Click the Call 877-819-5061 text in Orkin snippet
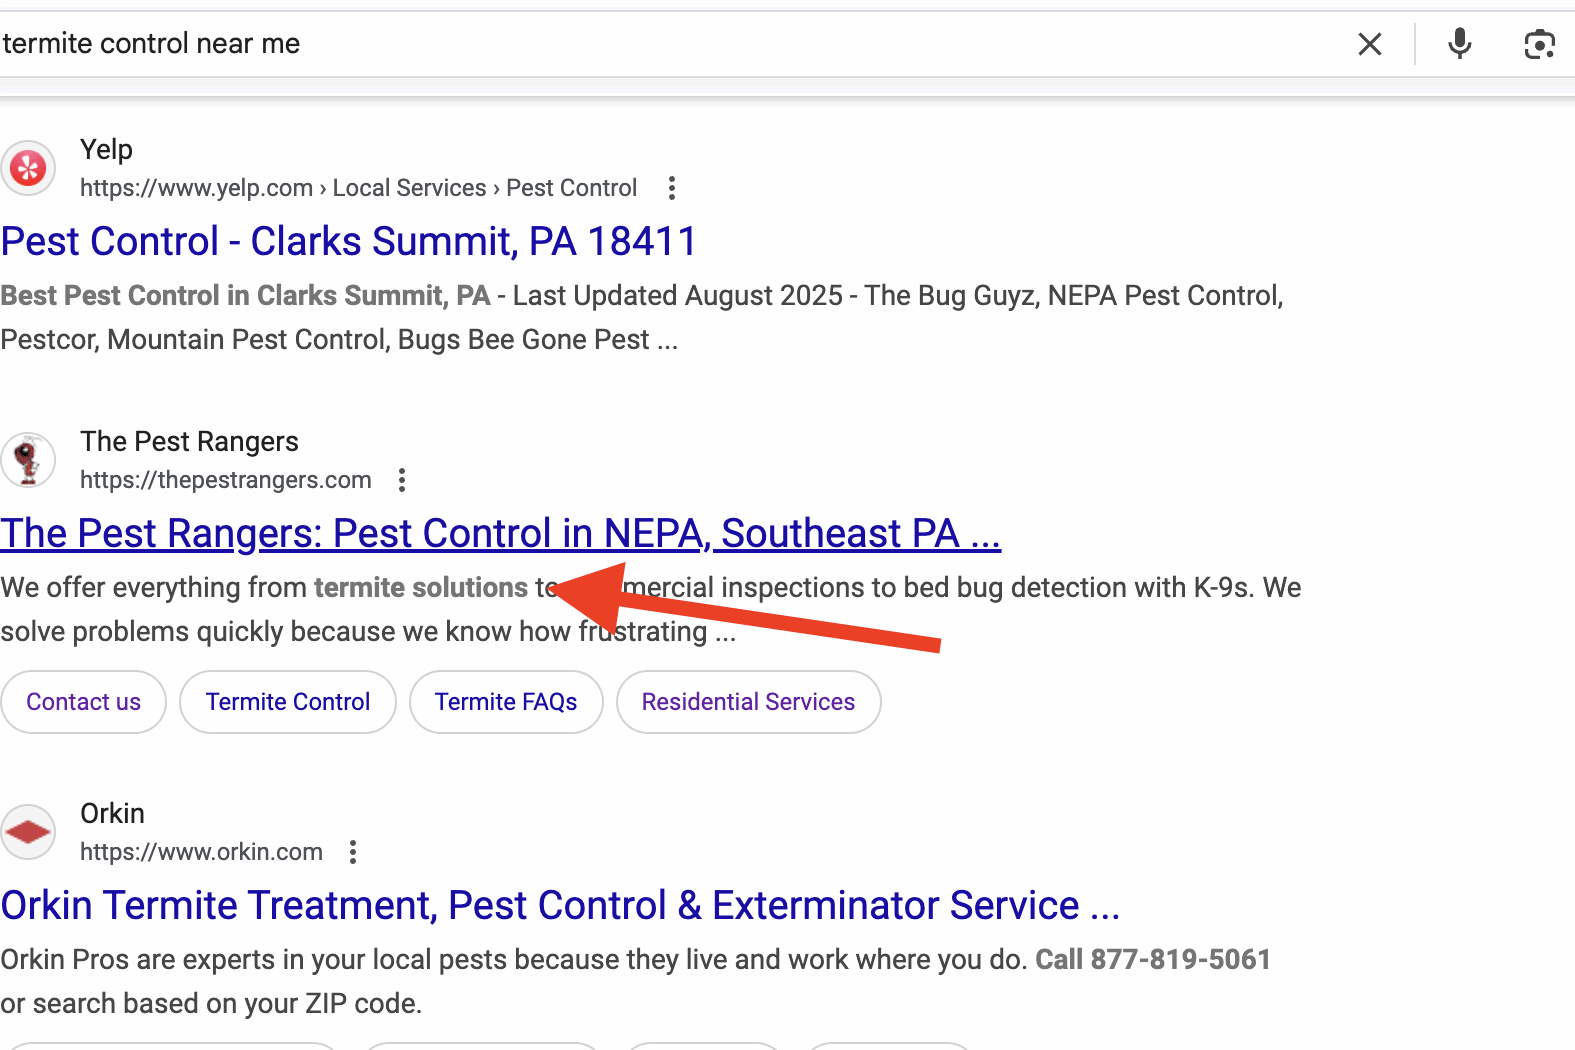Screen dimensions: 1575x1050 1153,960
